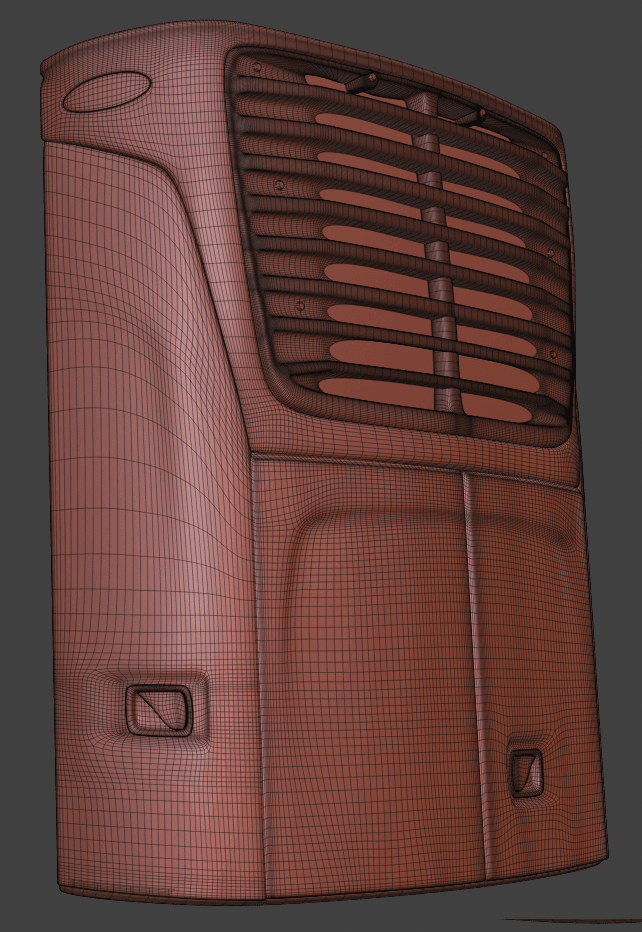The width and height of the screenshot is (642, 932).
Task: Select the screw at grille's top-left corner
Action: (x=258, y=67)
